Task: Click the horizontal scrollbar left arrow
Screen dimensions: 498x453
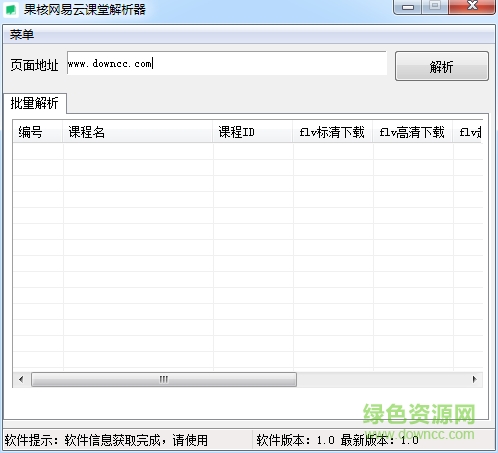Action: [x=21, y=379]
